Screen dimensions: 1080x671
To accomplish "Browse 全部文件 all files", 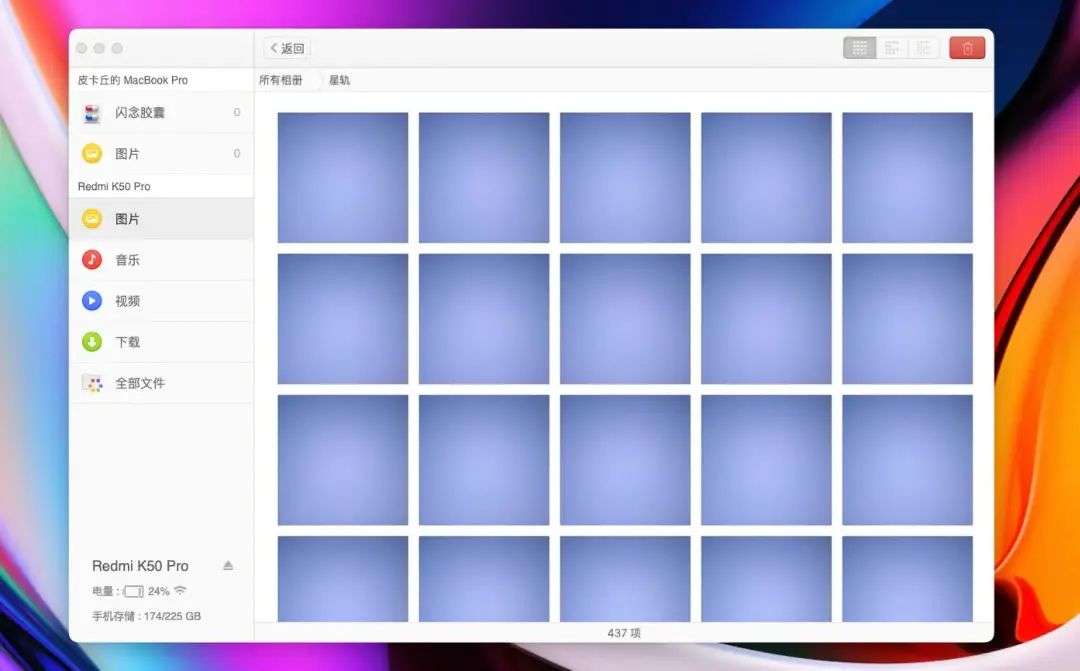I will pyautogui.click(x=139, y=383).
